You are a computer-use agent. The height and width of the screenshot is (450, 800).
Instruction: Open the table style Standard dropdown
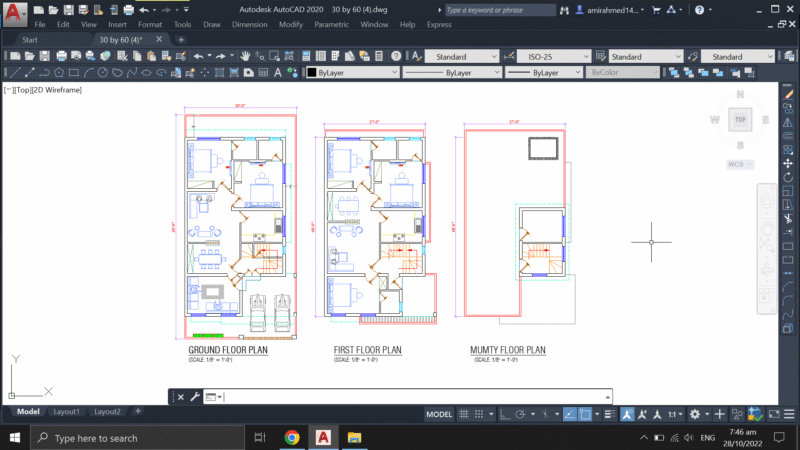(x=646, y=57)
